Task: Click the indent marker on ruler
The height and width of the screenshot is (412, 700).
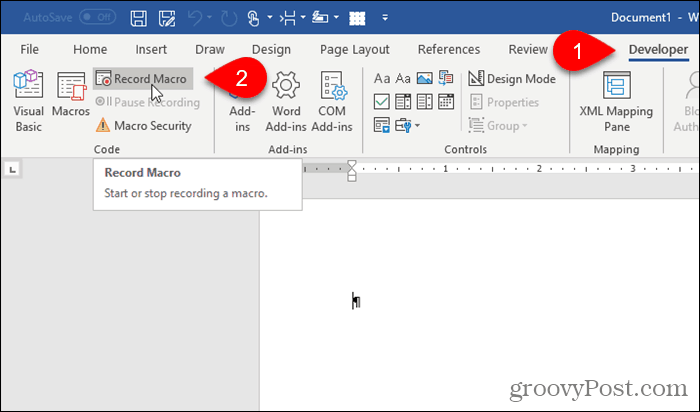Action: click(x=352, y=171)
